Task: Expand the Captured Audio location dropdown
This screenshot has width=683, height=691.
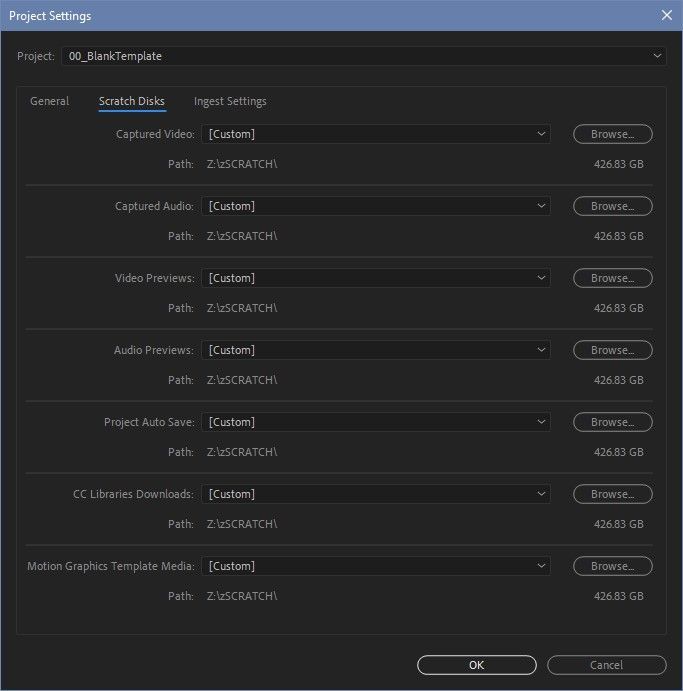Action: click(376, 206)
